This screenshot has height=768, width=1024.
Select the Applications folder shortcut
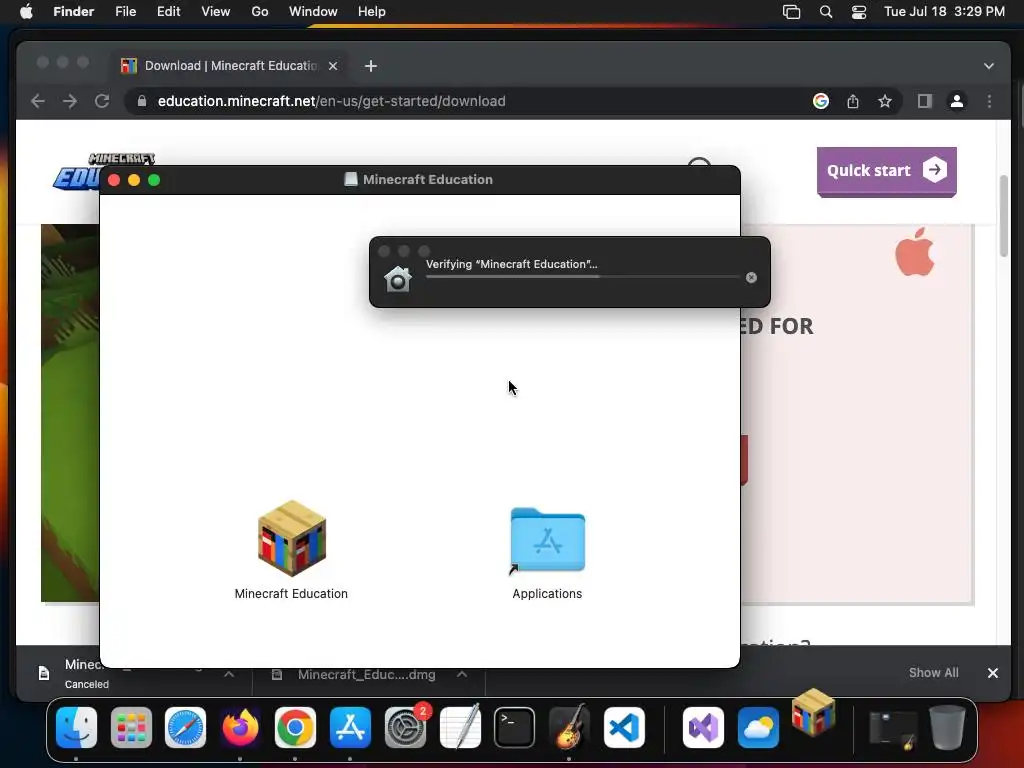547,541
